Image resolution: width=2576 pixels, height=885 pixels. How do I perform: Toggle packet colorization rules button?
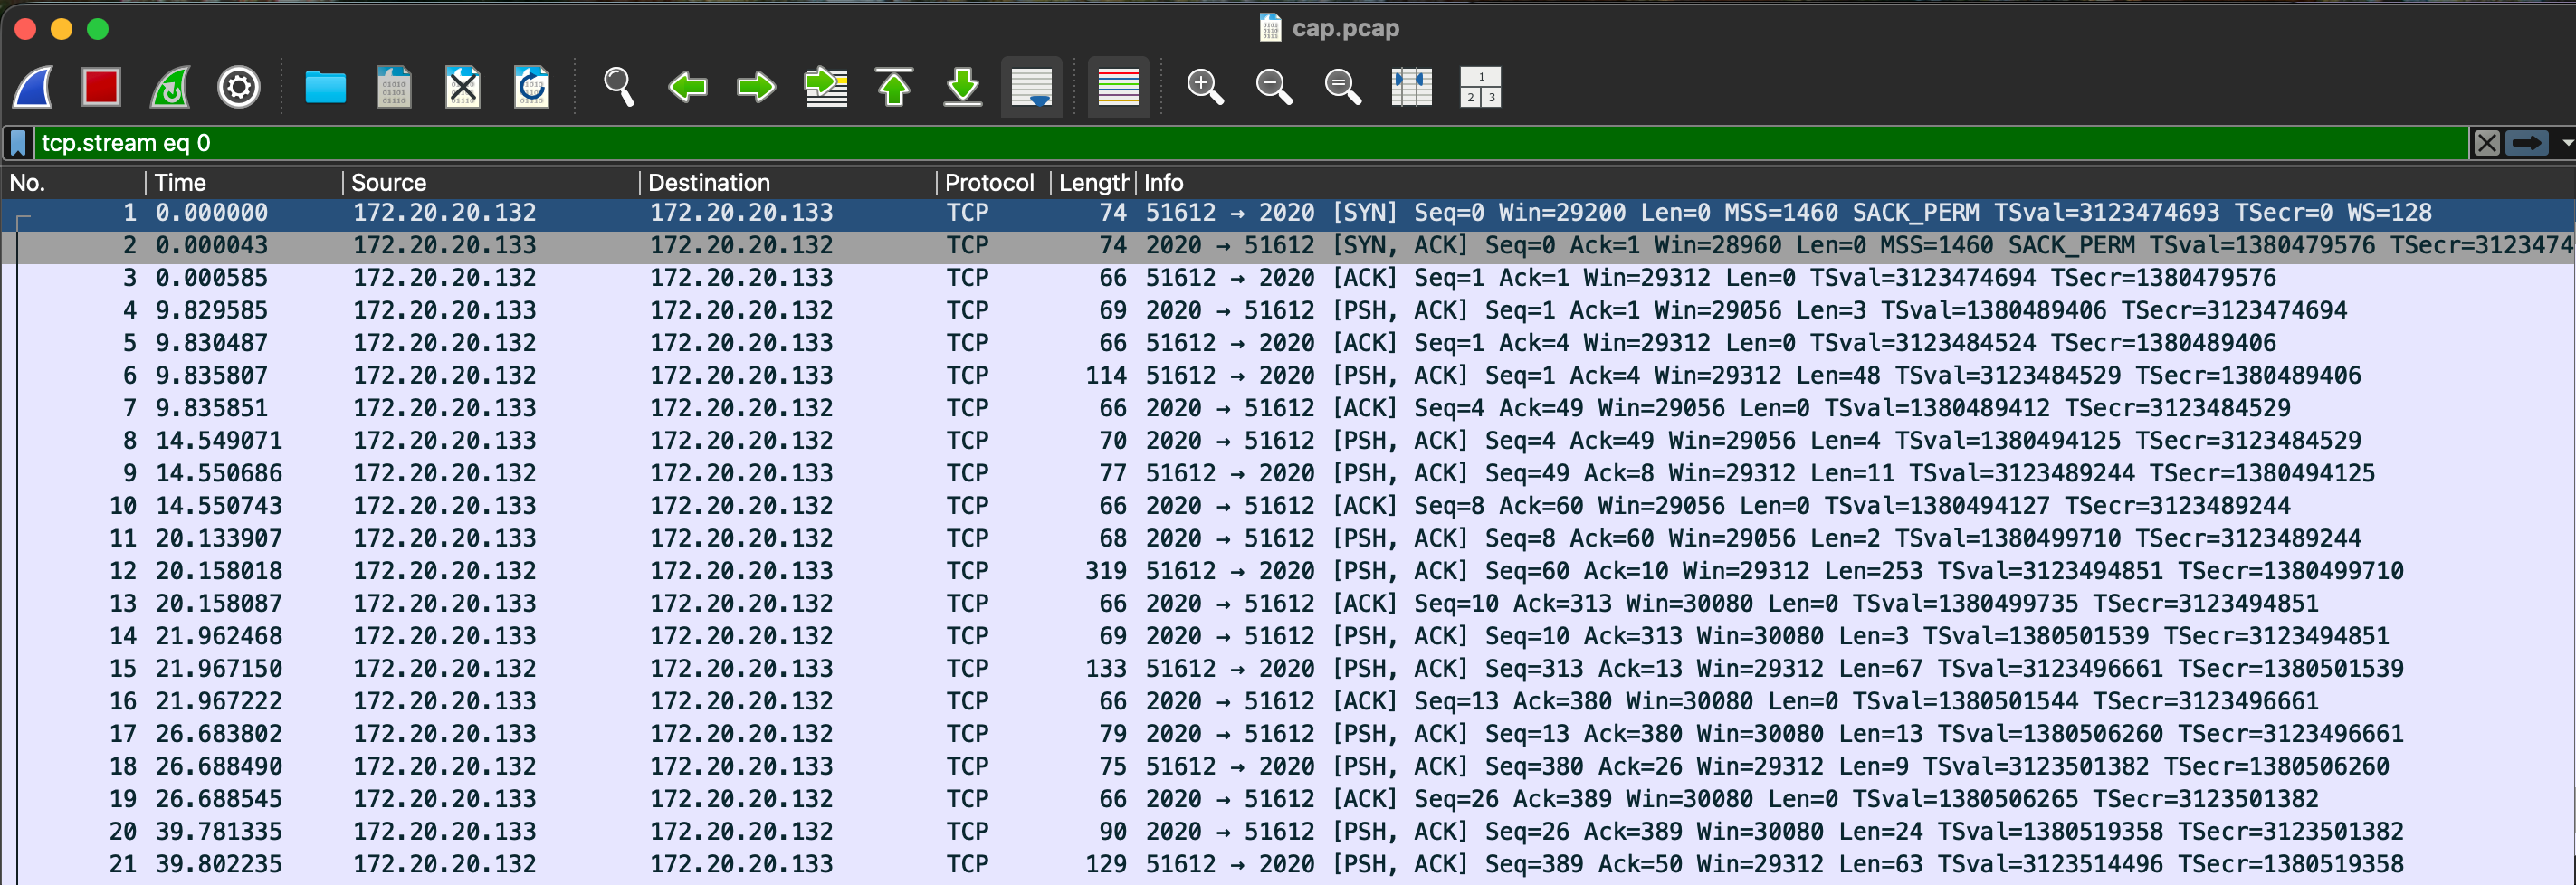pyautogui.click(x=1117, y=88)
